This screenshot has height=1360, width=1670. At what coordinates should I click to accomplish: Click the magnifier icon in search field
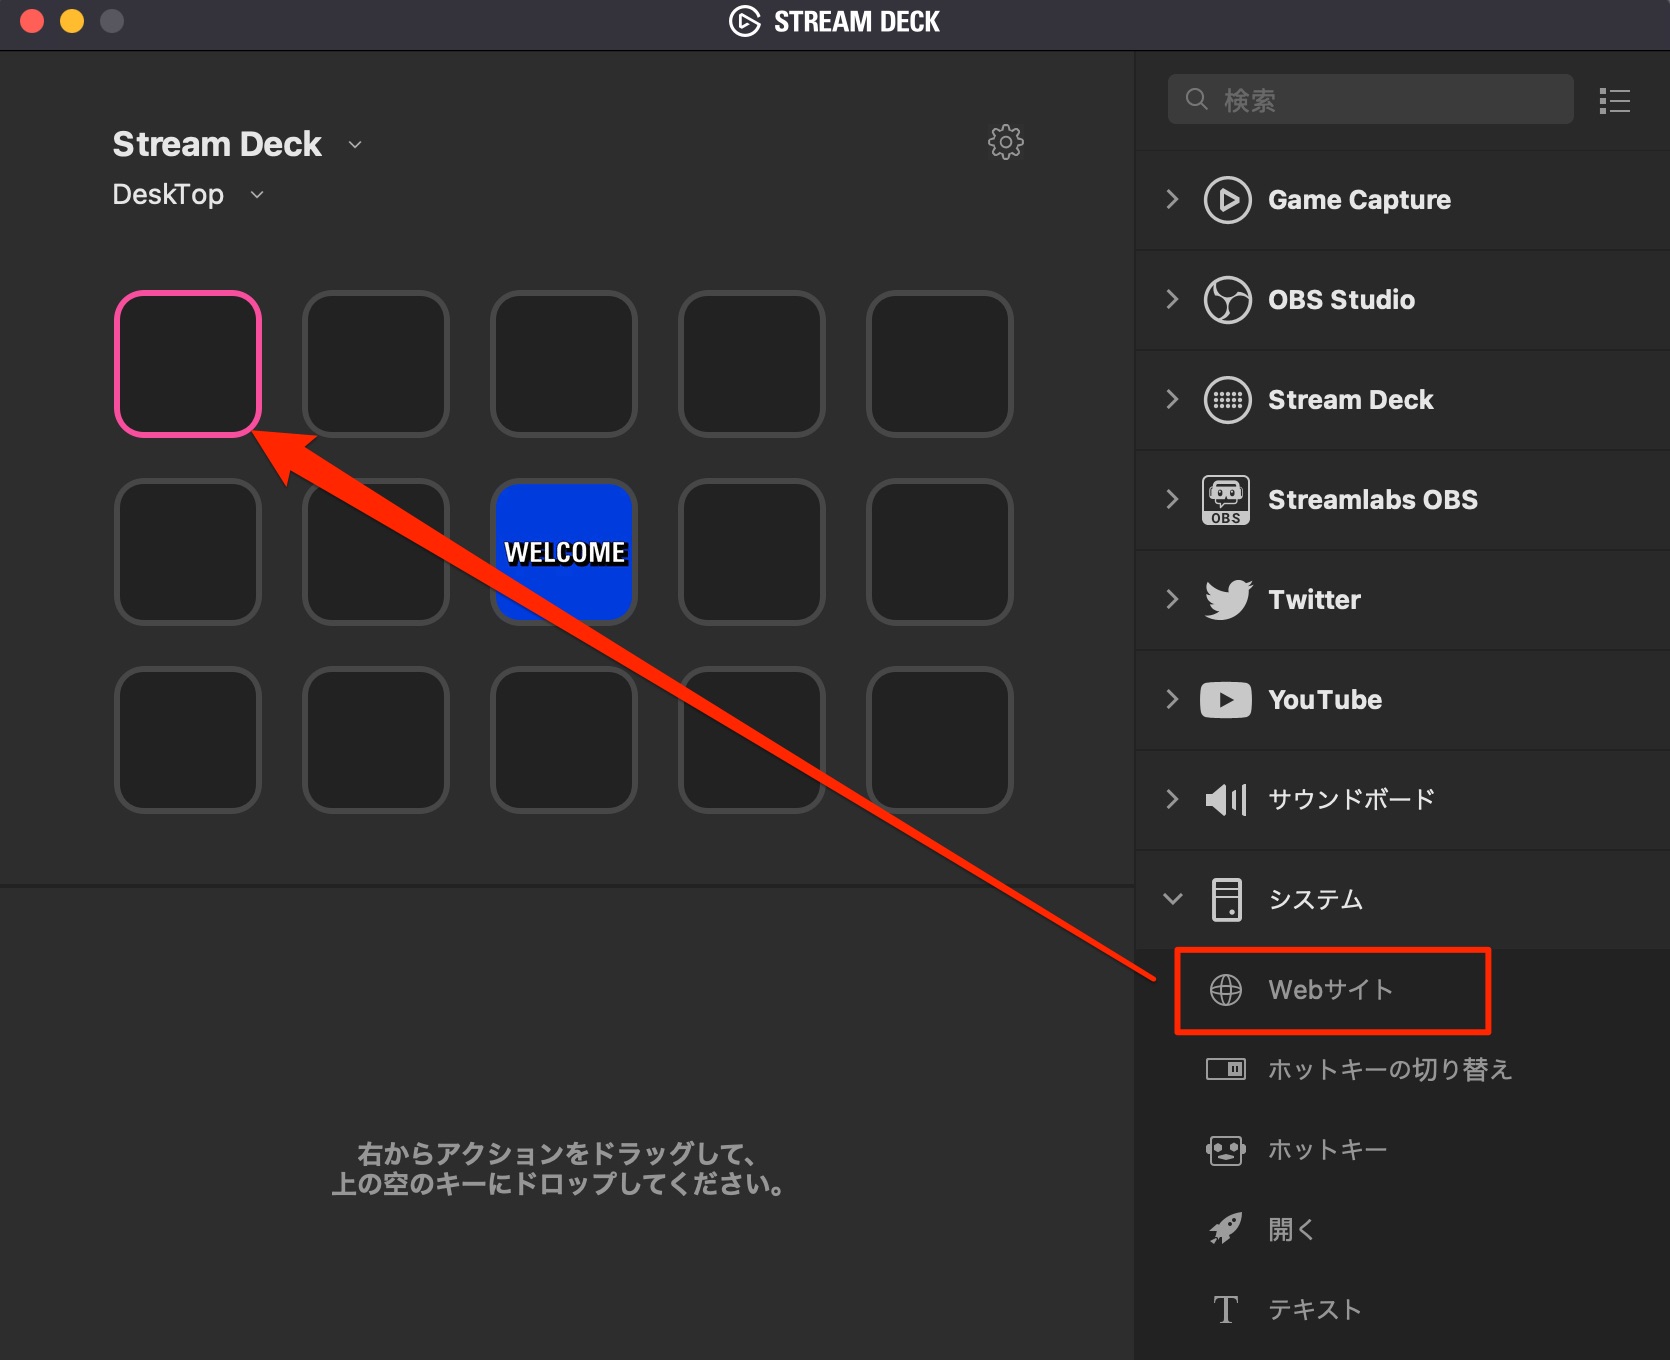click(x=1197, y=99)
